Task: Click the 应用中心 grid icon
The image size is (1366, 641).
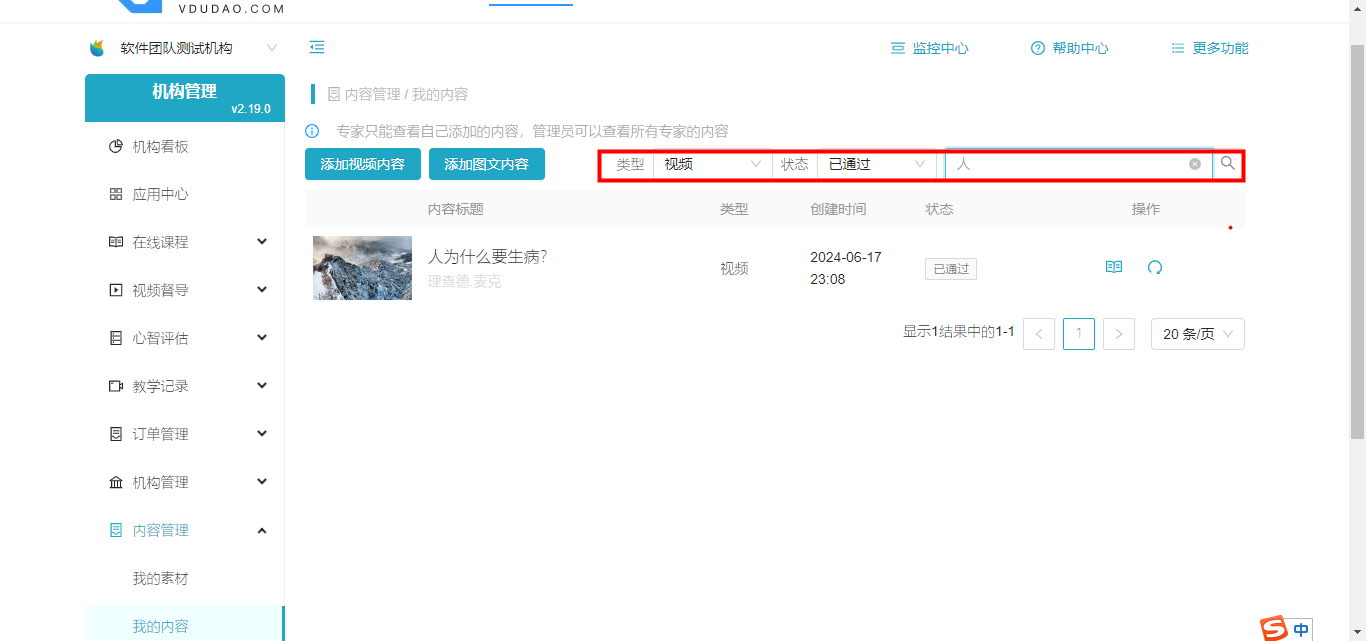Action: click(x=115, y=194)
